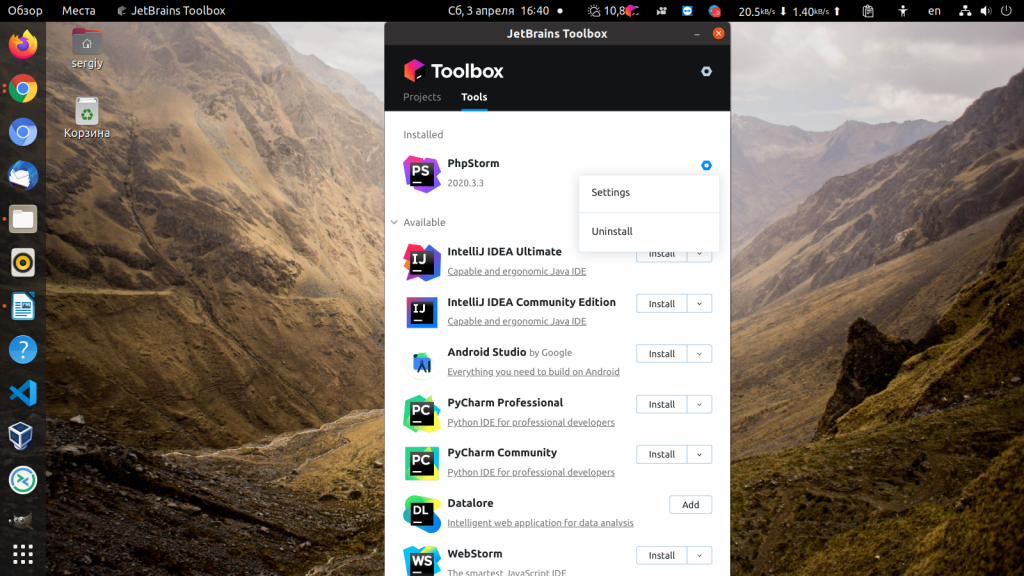
Task: Install PyCharm Professional
Action: click(662, 404)
